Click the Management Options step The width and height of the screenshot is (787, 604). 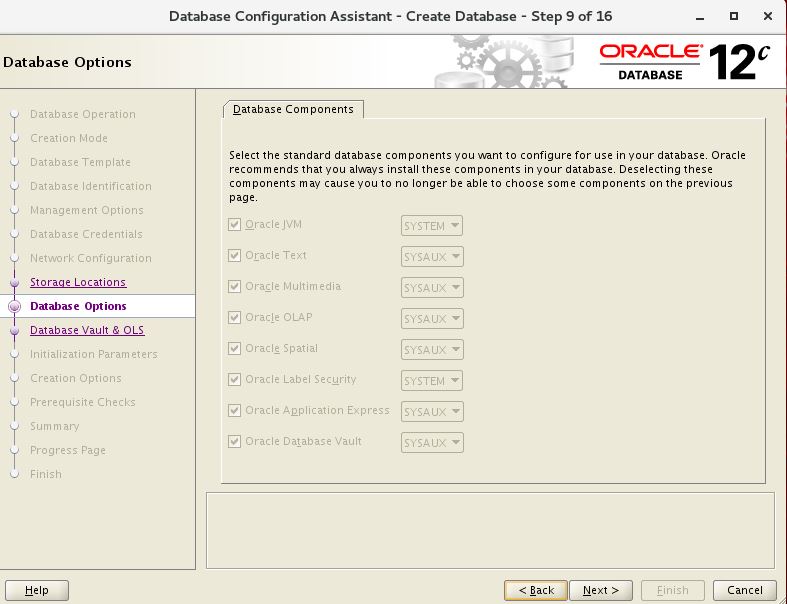[87, 210]
